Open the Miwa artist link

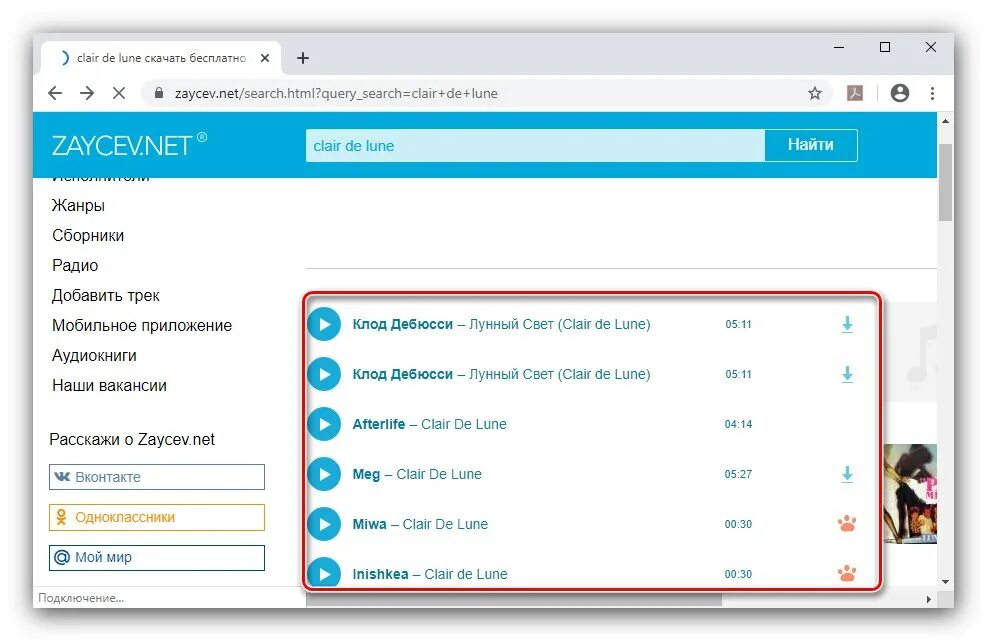369,524
